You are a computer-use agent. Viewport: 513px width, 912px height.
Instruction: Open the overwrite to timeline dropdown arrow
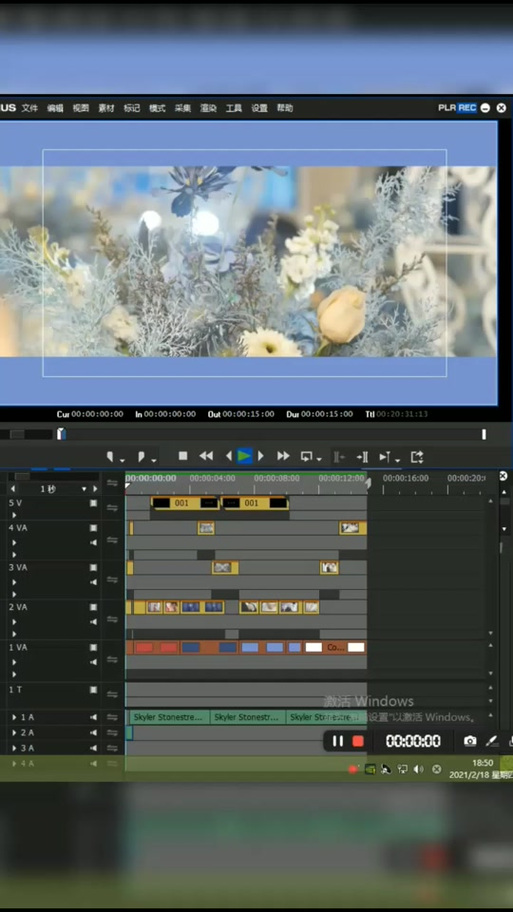[x=397, y=460]
